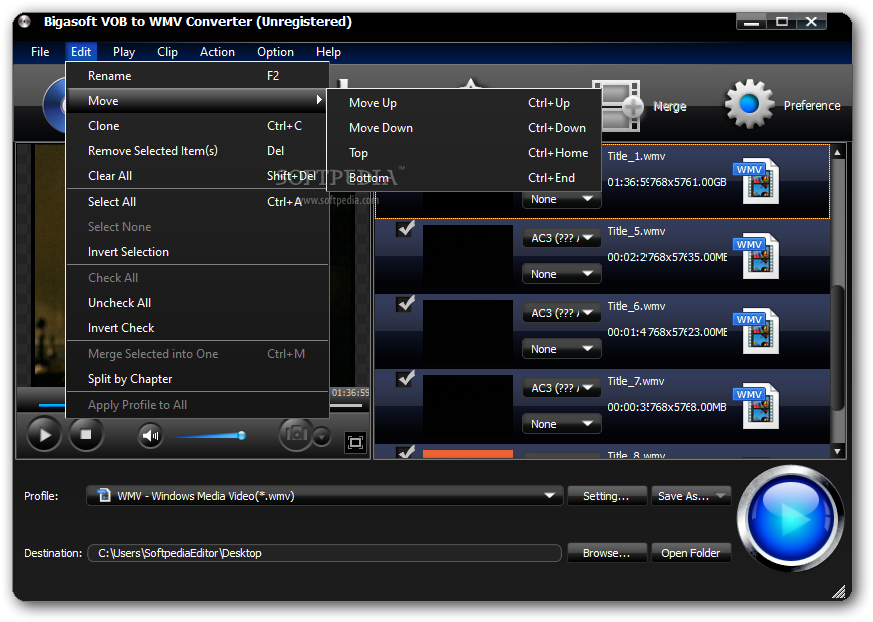Choose Rename from the Edit menu
Image resolution: width=873 pixels, height=622 pixels.
tap(198, 76)
